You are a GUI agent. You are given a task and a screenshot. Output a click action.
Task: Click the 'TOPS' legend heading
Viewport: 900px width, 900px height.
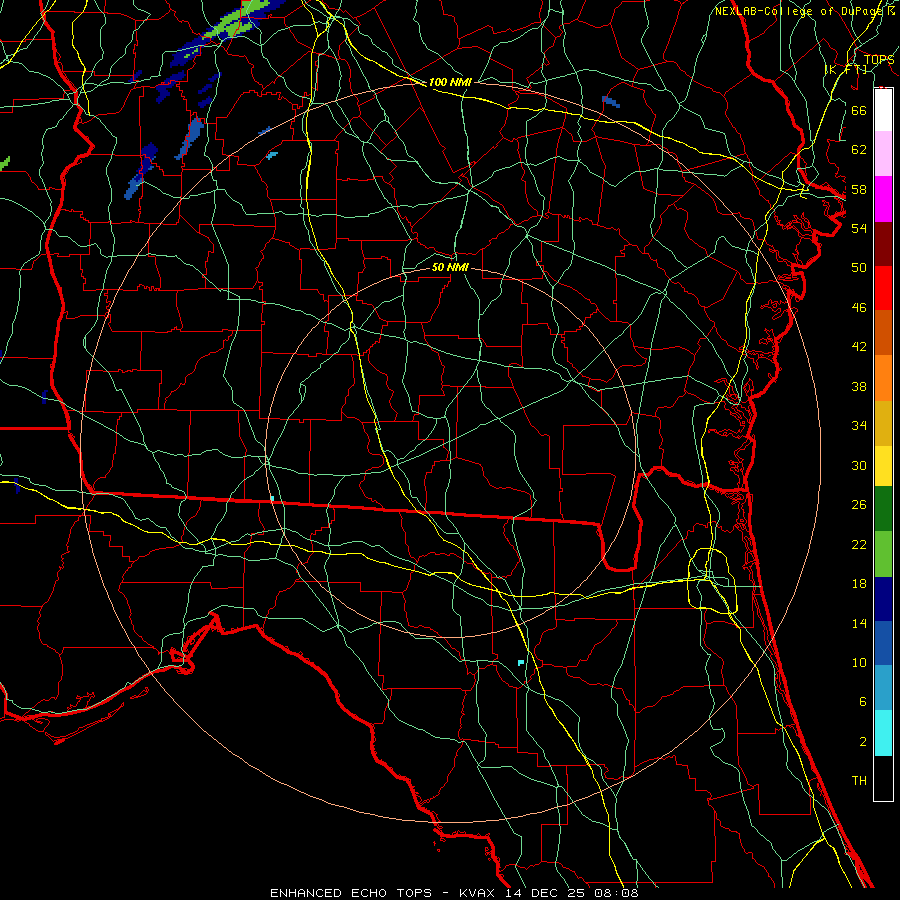[879, 59]
